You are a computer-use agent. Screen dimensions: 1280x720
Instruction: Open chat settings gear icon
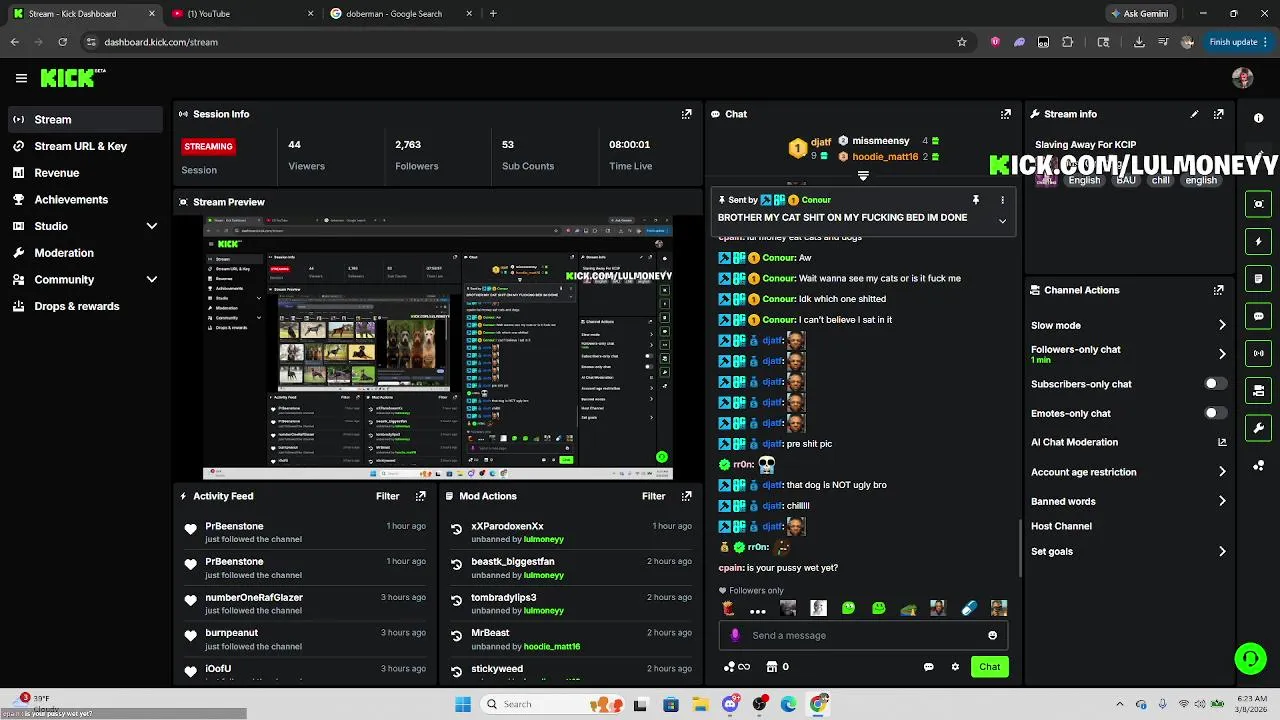[955, 667]
